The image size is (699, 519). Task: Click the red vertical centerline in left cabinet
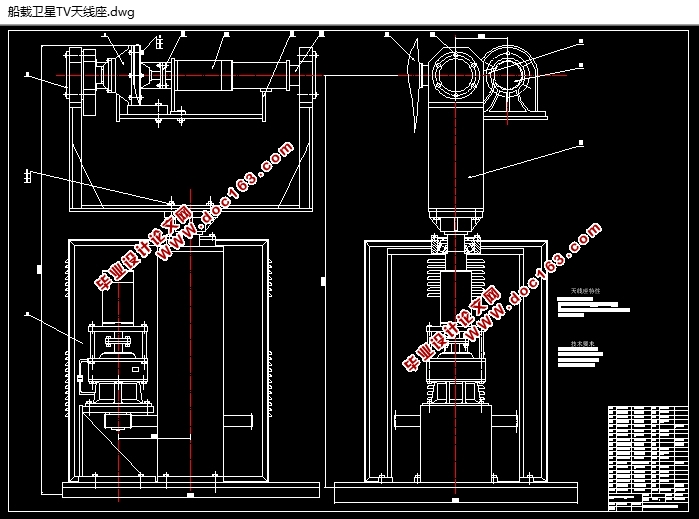coord(191,339)
